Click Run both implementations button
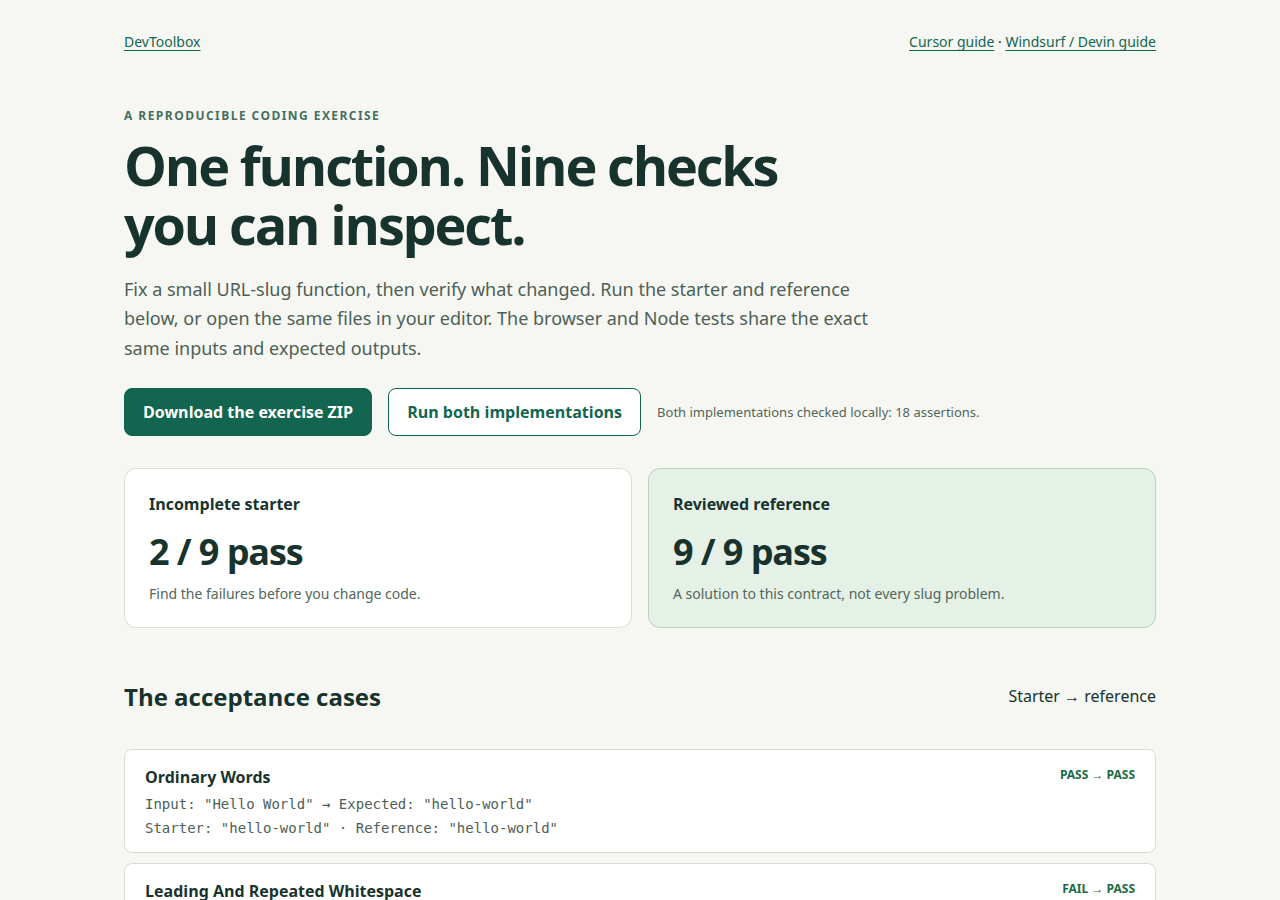The height and width of the screenshot is (900, 1280). coord(514,412)
